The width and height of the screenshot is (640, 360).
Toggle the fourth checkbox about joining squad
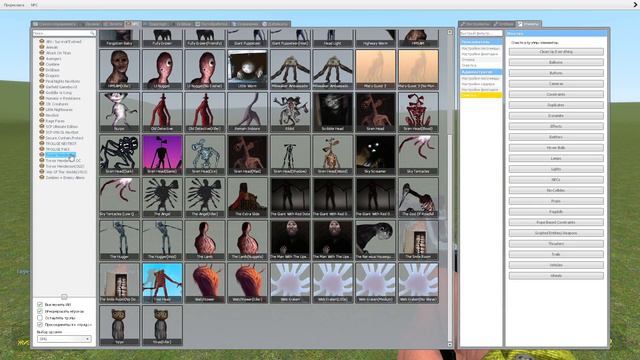coord(40,324)
